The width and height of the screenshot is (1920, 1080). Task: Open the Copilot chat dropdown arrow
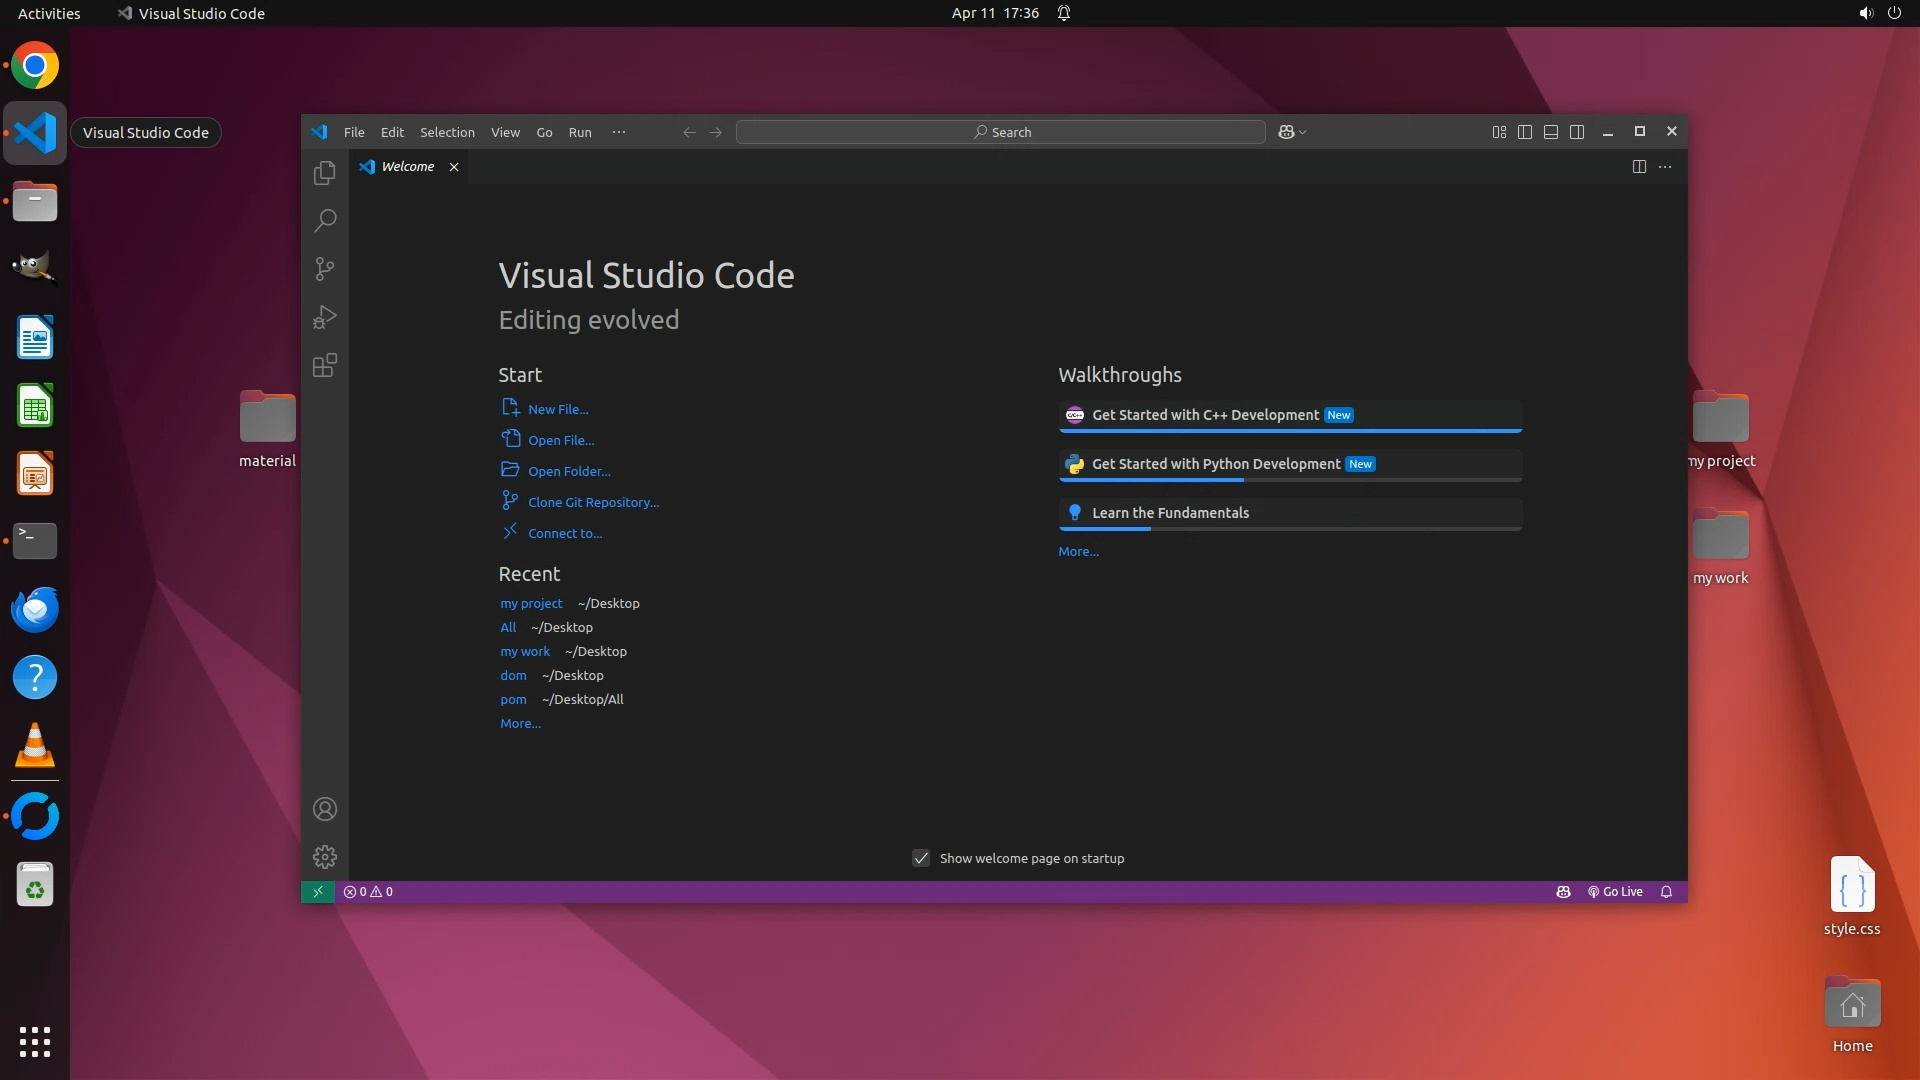(1303, 132)
